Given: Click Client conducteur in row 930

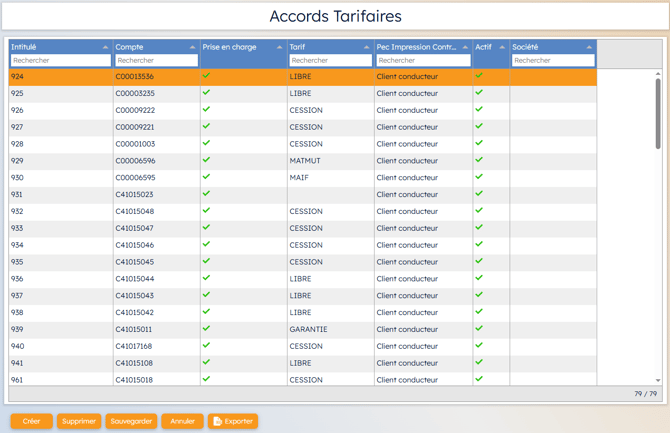Looking at the screenshot, I should coord(407,178).
